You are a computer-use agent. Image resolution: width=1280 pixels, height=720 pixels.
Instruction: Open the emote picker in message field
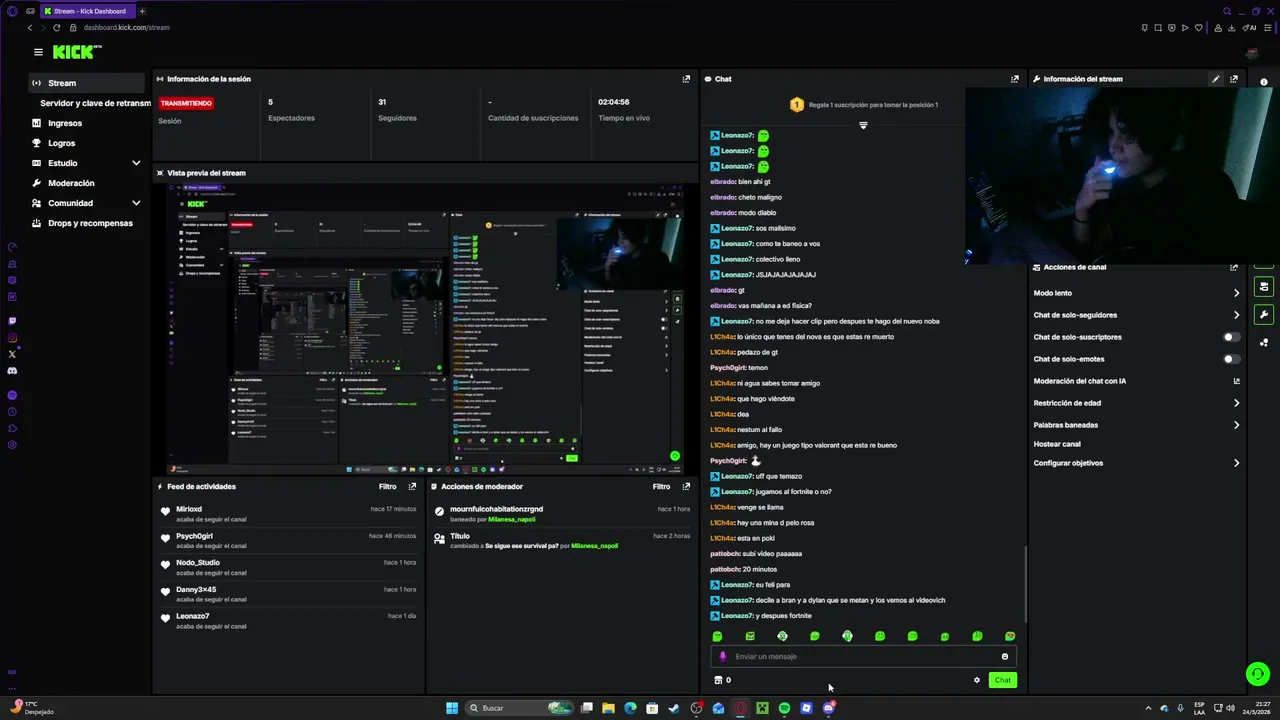coord(1005,657)
